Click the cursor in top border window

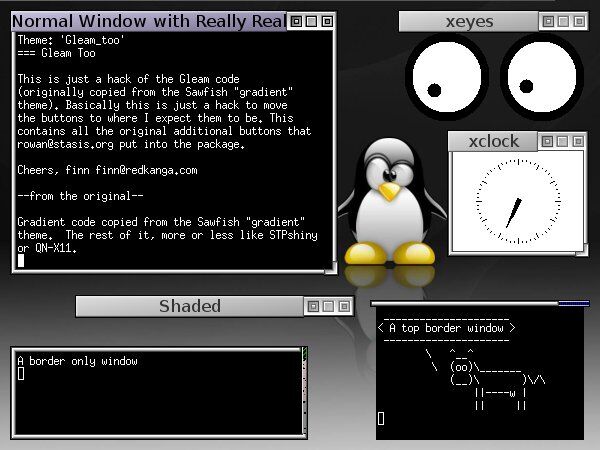click(x=381, y=418)
